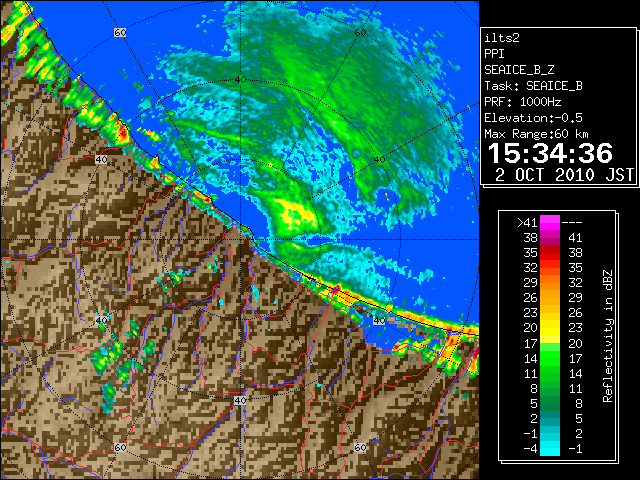Click the 'ilts2' radar name text
The image size is (640, 480).
click(x=502, y=38)
